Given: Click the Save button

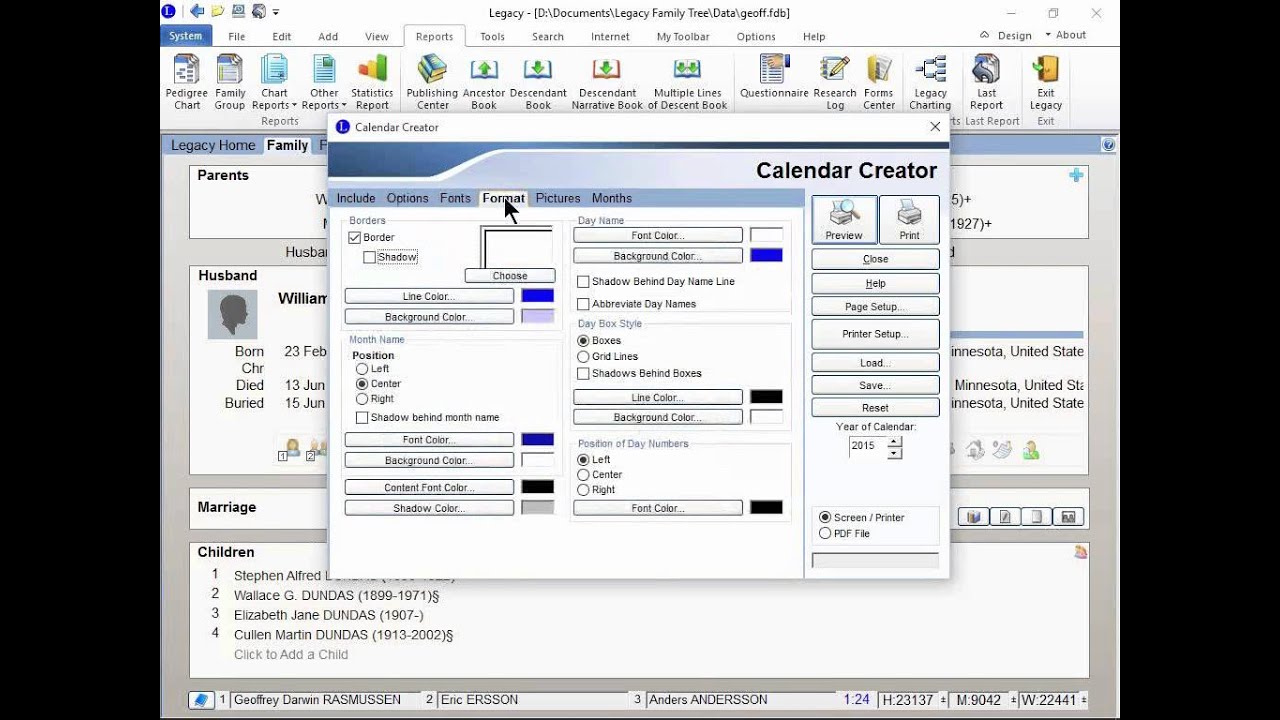Looking at the screenshot, I should pos(875,385).
